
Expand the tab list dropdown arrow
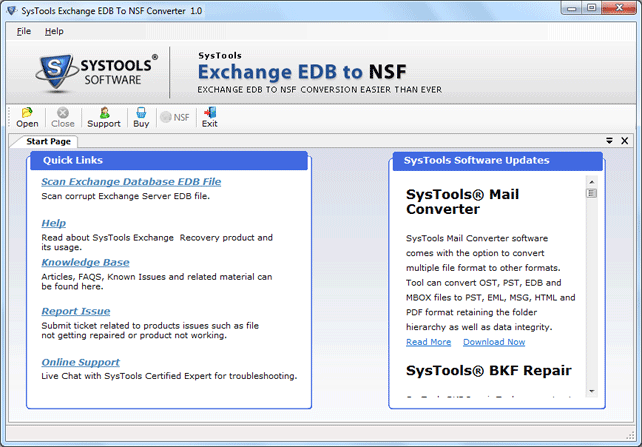609,141
